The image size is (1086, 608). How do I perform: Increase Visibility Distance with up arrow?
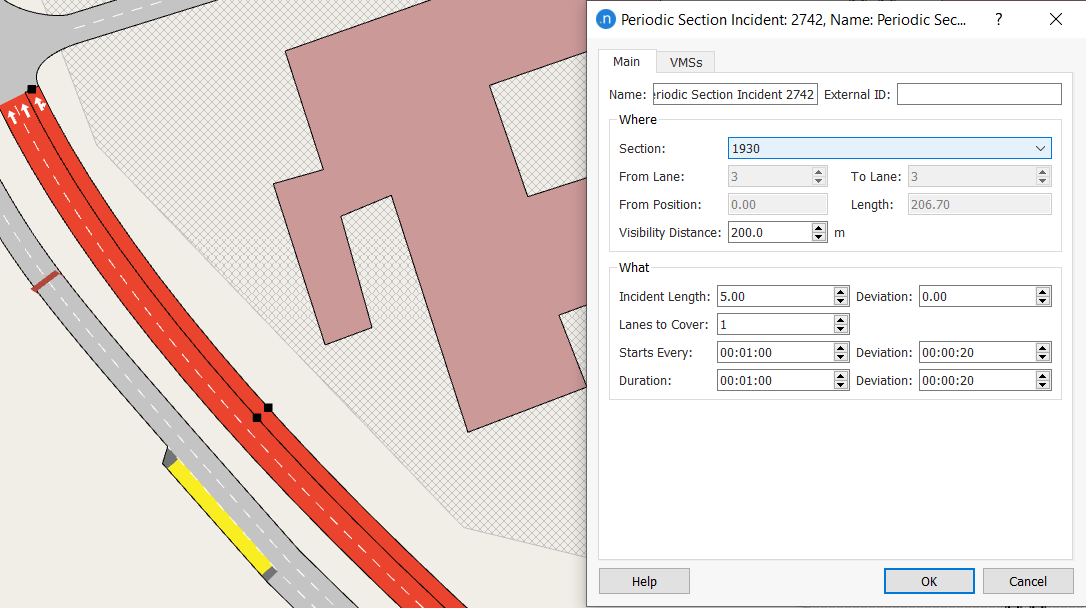(819, 228)
